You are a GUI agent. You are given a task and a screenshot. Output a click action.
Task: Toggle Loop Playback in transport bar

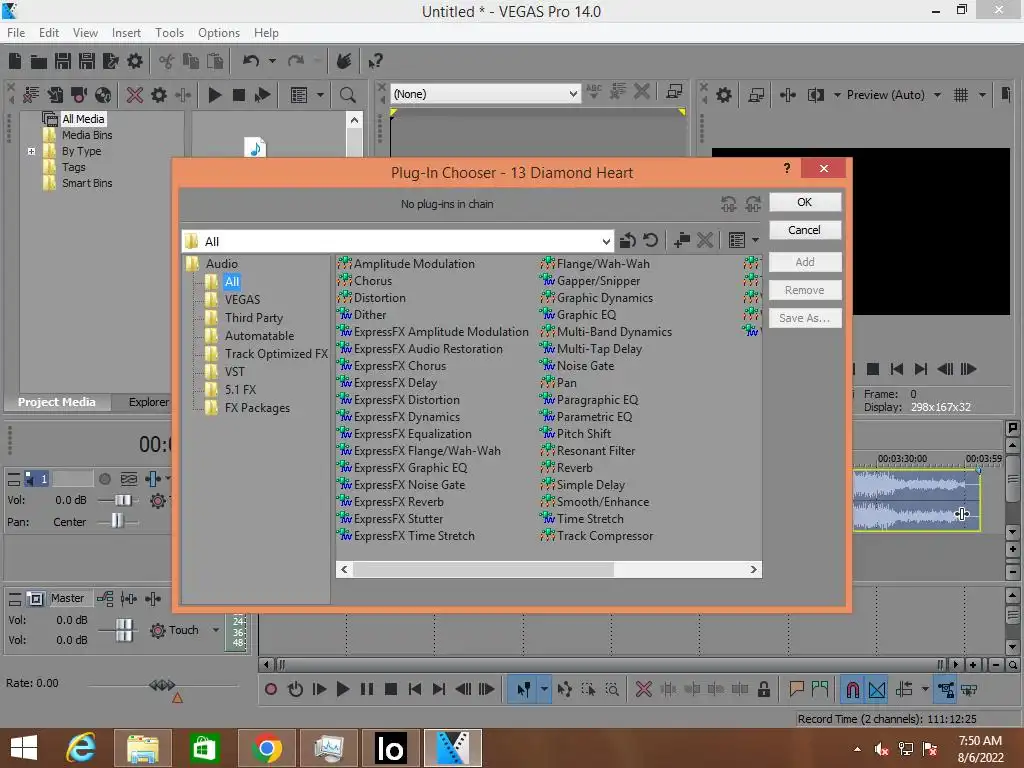click(x=295, y=689)
